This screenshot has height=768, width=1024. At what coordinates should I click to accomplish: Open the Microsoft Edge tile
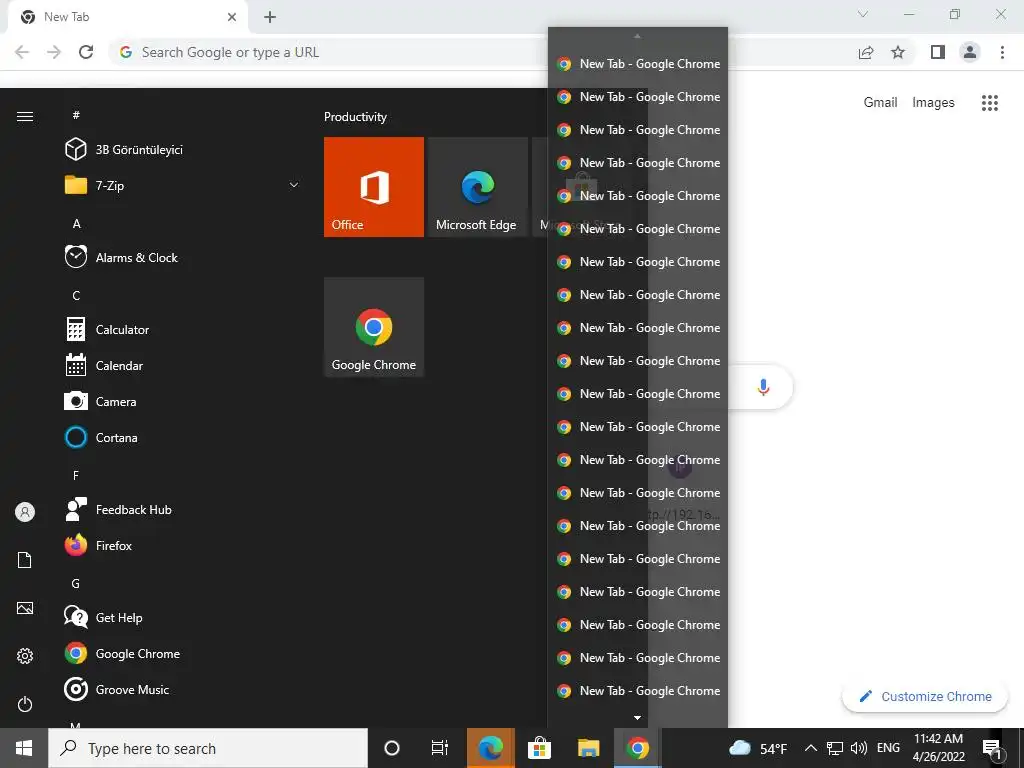click(x=477, y=187)
